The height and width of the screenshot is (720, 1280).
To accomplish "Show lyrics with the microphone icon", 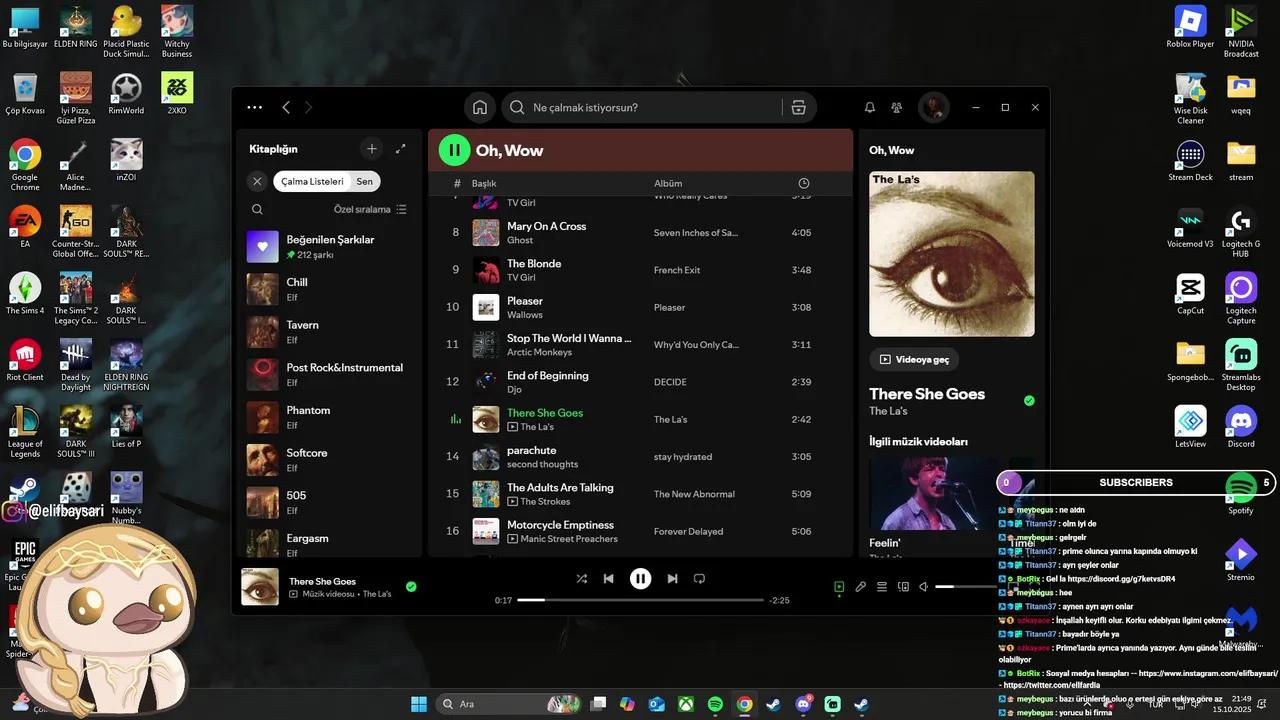I will pyautogui.click(x=861, y=587).
